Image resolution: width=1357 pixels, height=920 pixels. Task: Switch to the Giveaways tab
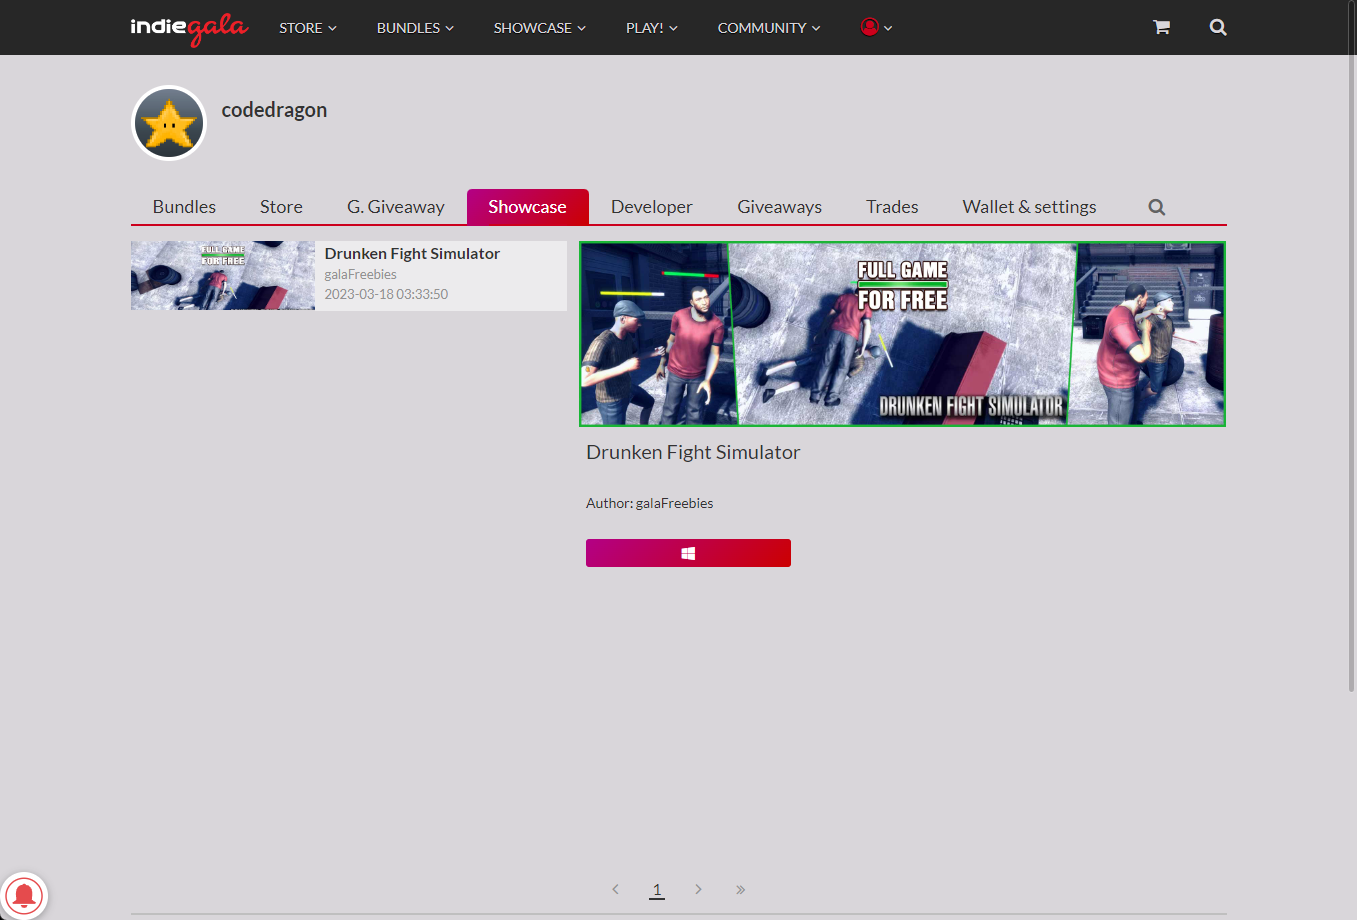pos(780,207)
